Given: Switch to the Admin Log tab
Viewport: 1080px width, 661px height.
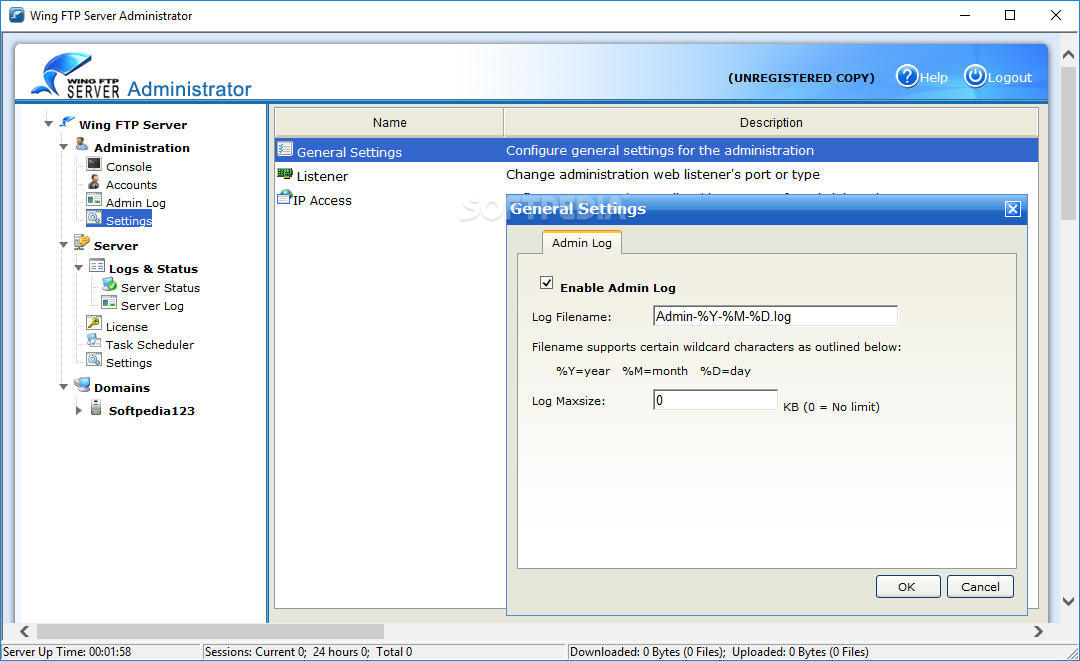Looking at the screenshot, I should click(582, 242).
